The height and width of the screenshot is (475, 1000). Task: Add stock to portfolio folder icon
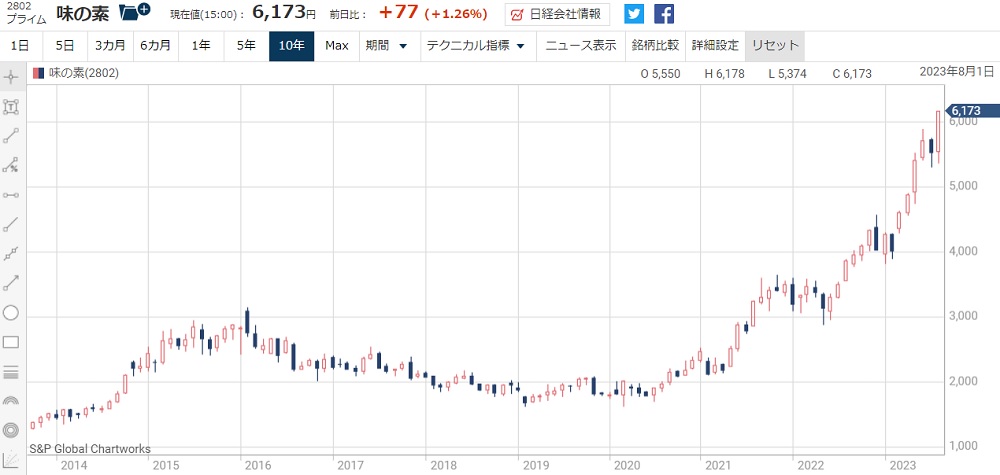pyautogui.click(x=135, y=11)
